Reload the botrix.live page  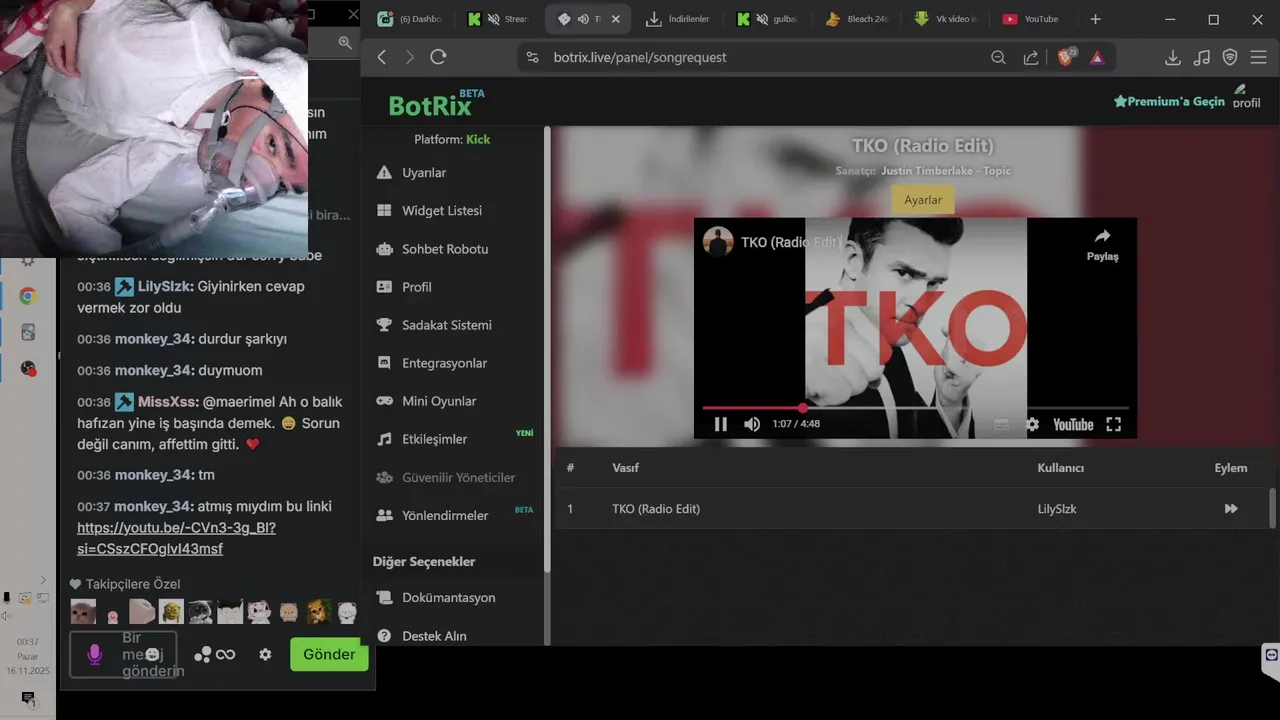(x=438, y=57)
